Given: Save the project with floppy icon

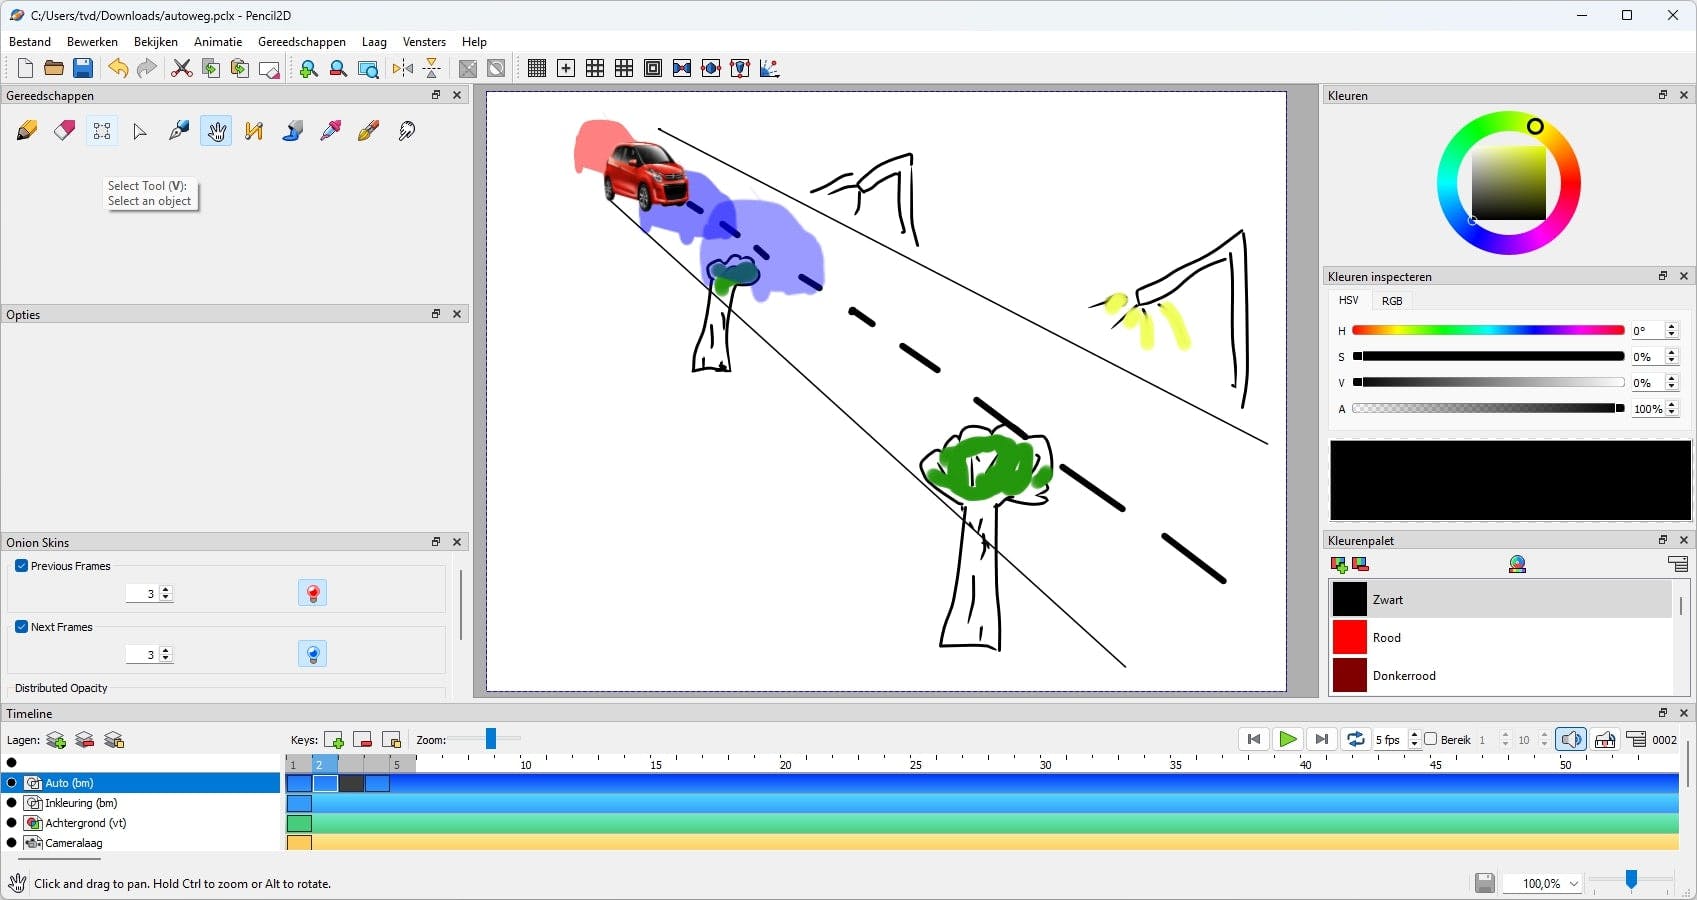Looking at the screenshot, I should click(x=83, y=68).
